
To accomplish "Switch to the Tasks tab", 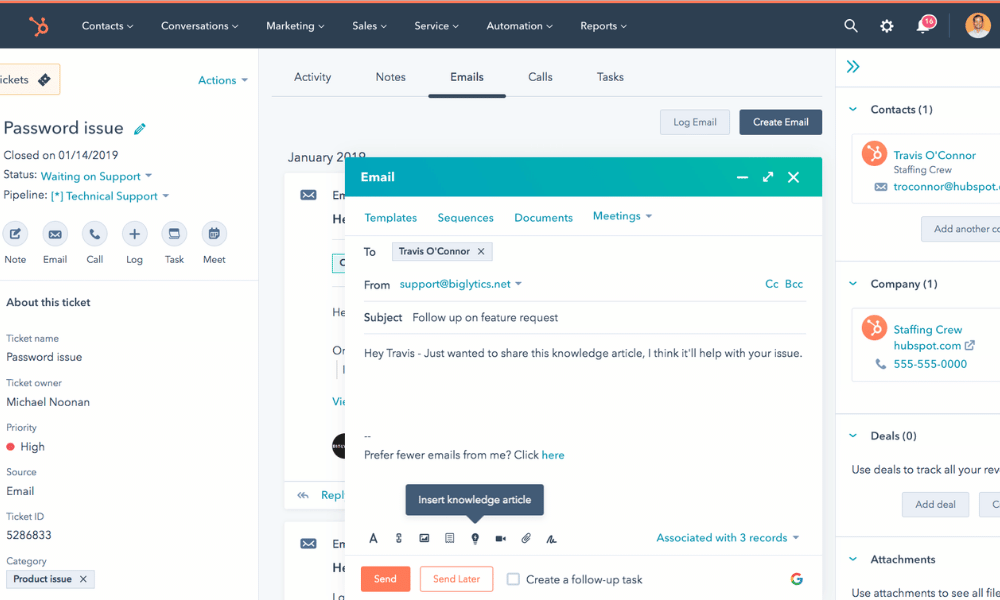I will click(610, 77).
